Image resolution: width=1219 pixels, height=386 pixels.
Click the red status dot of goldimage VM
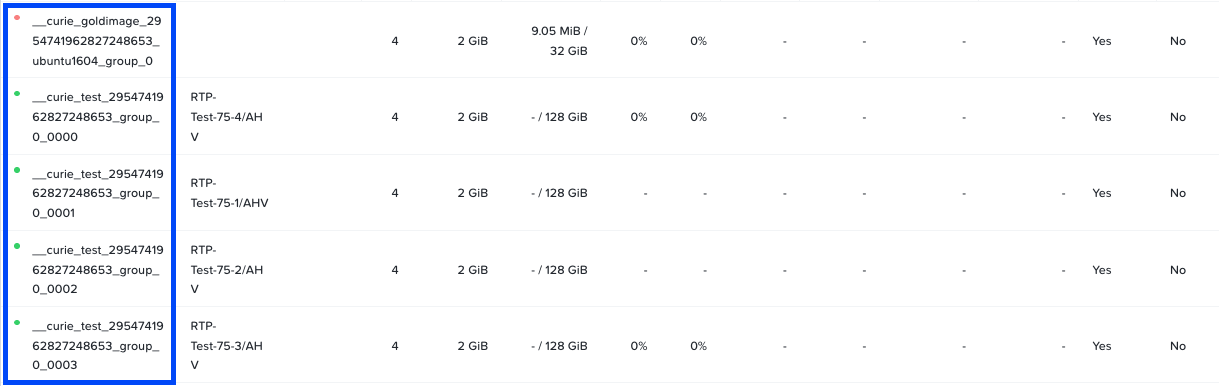click(17, 18)
